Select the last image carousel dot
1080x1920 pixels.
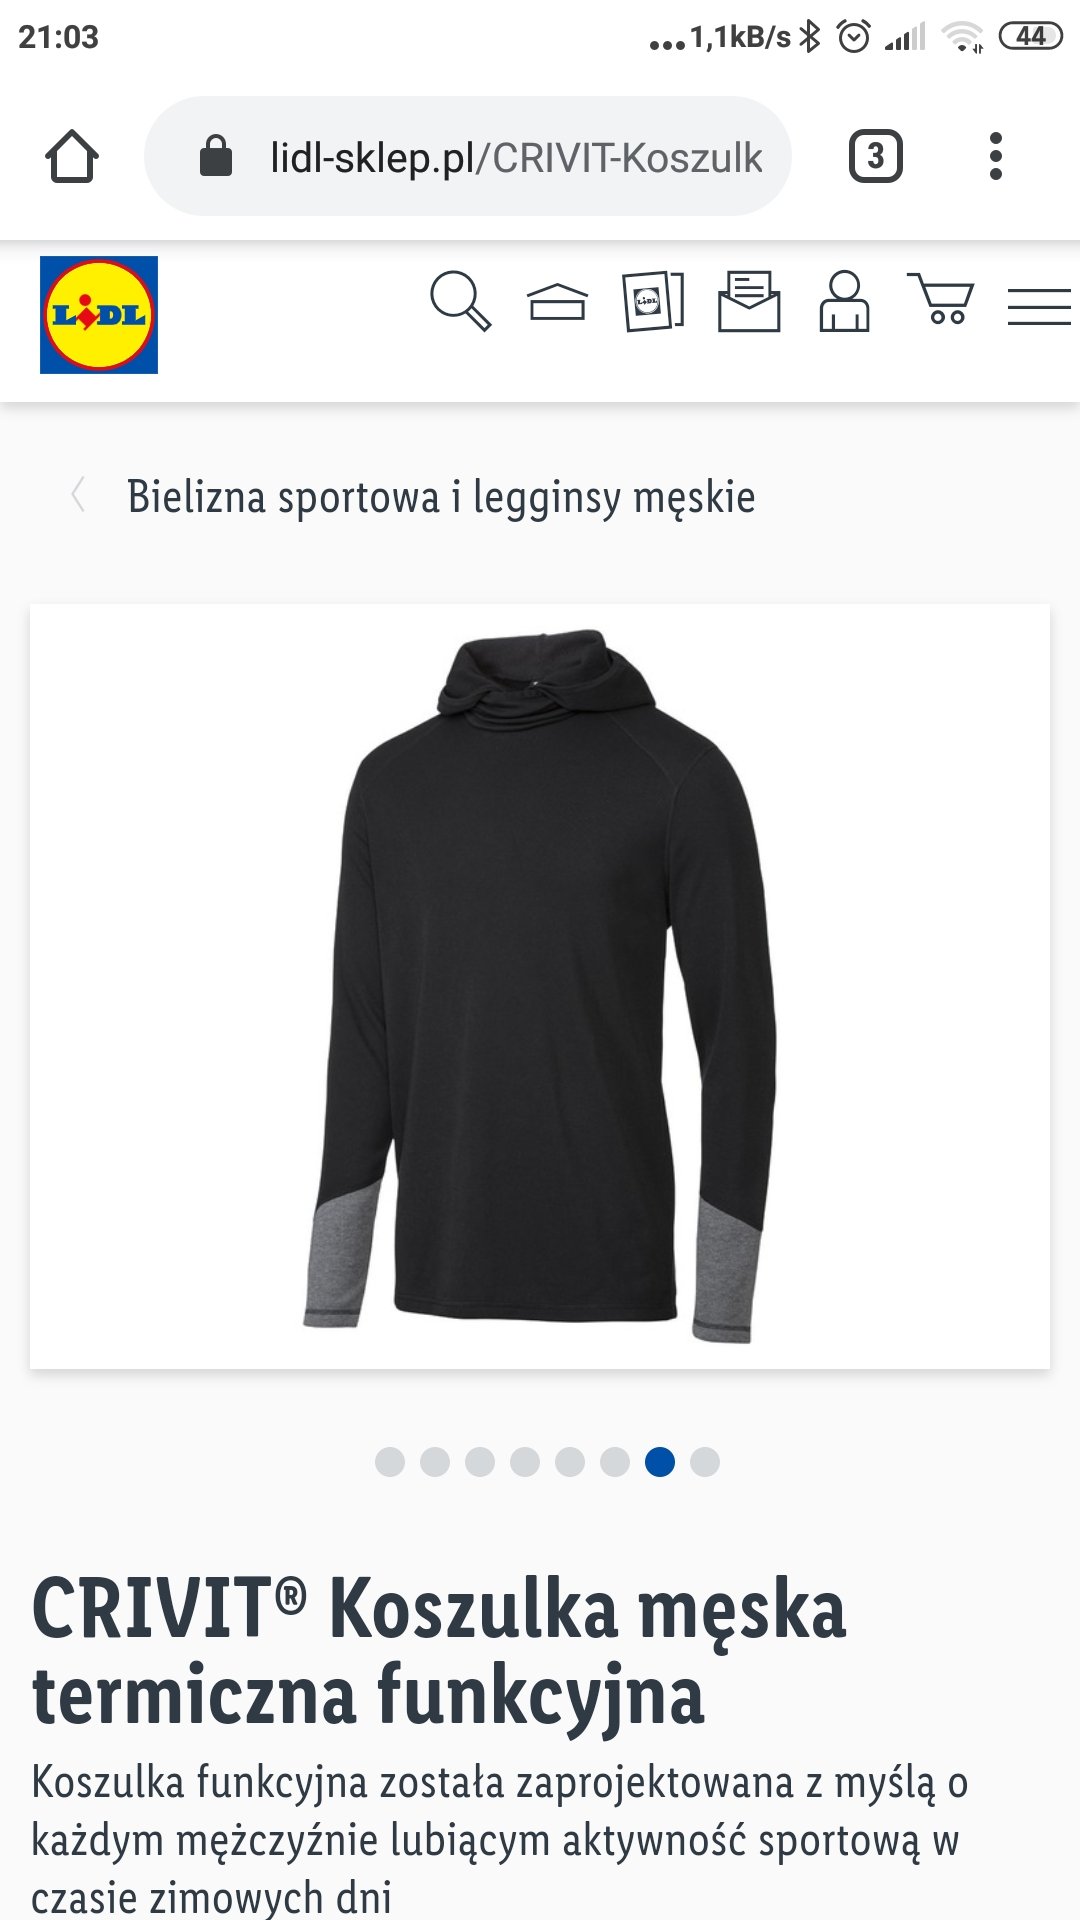point(705,1462)
